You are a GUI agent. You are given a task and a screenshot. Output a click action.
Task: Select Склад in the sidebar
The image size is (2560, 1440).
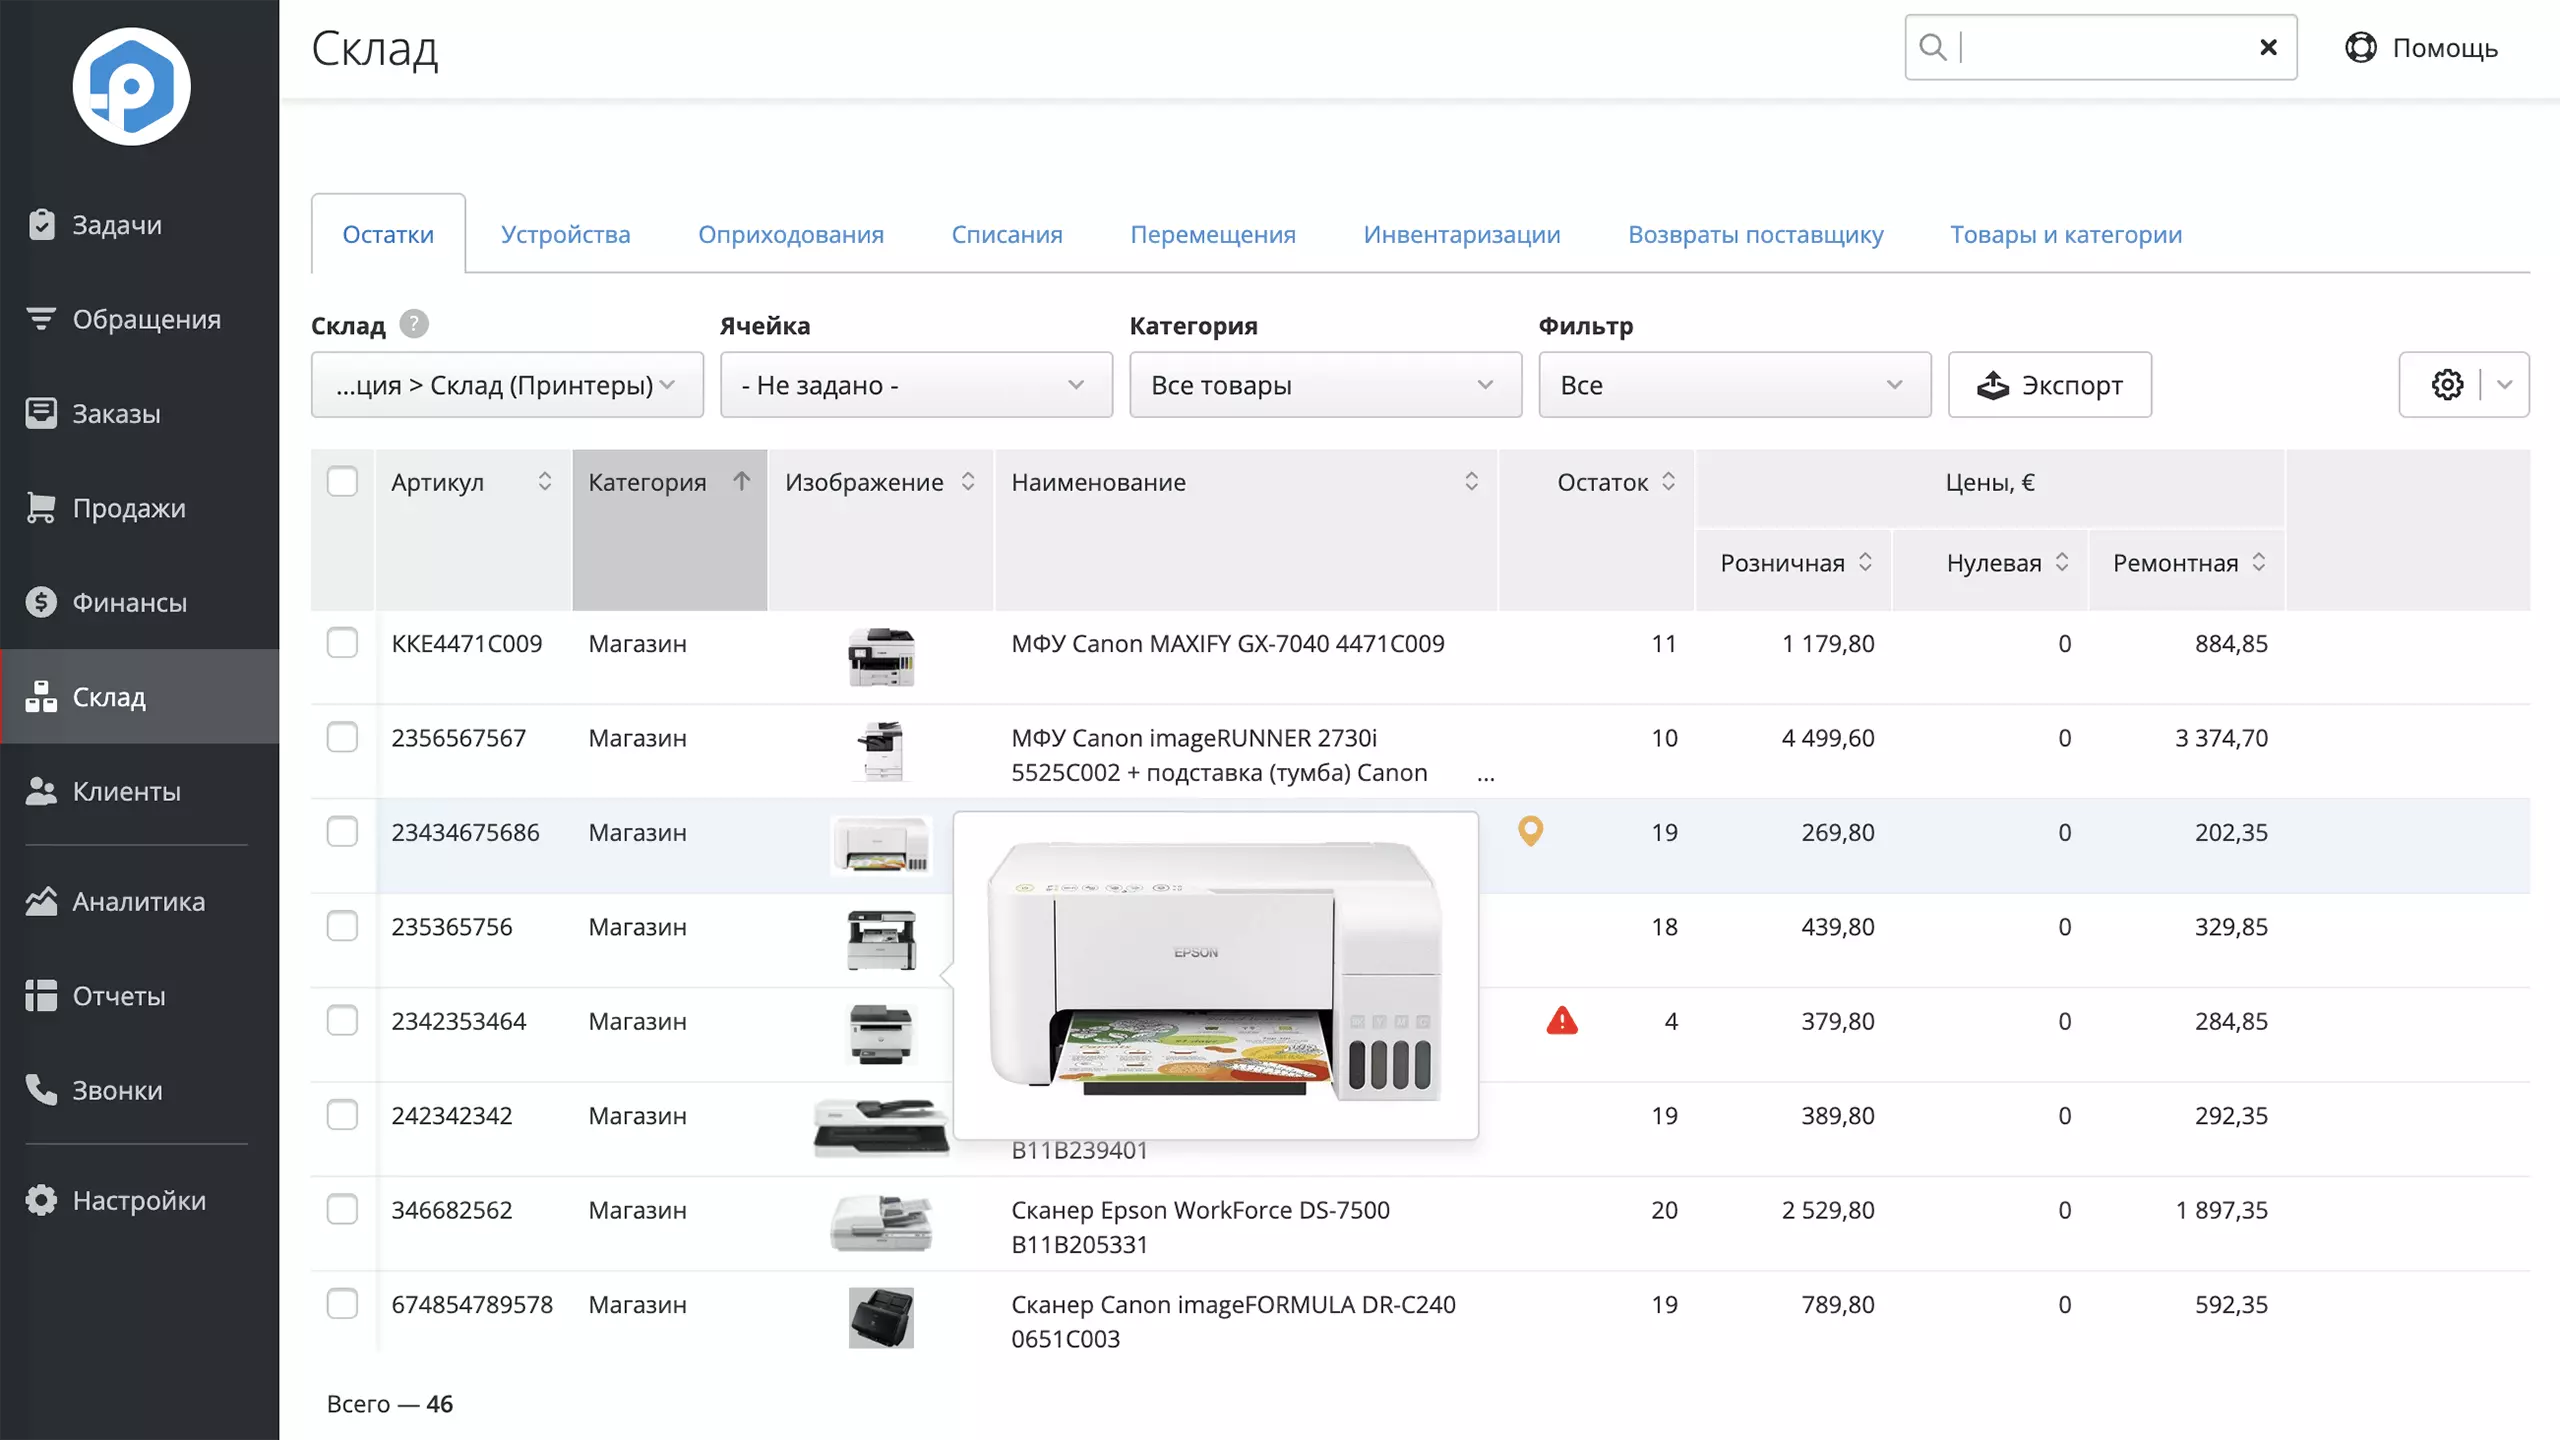pyautogui.click(x=139, y=697)
